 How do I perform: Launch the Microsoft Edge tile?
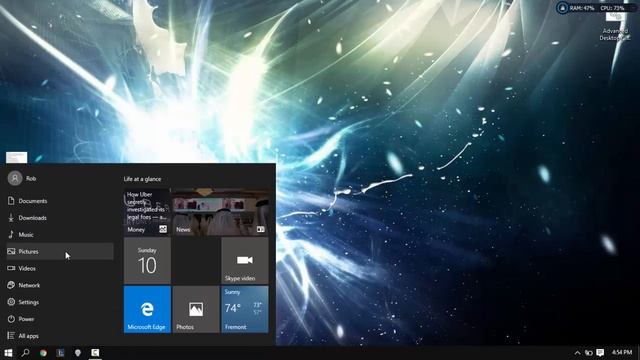click(147, 309)
